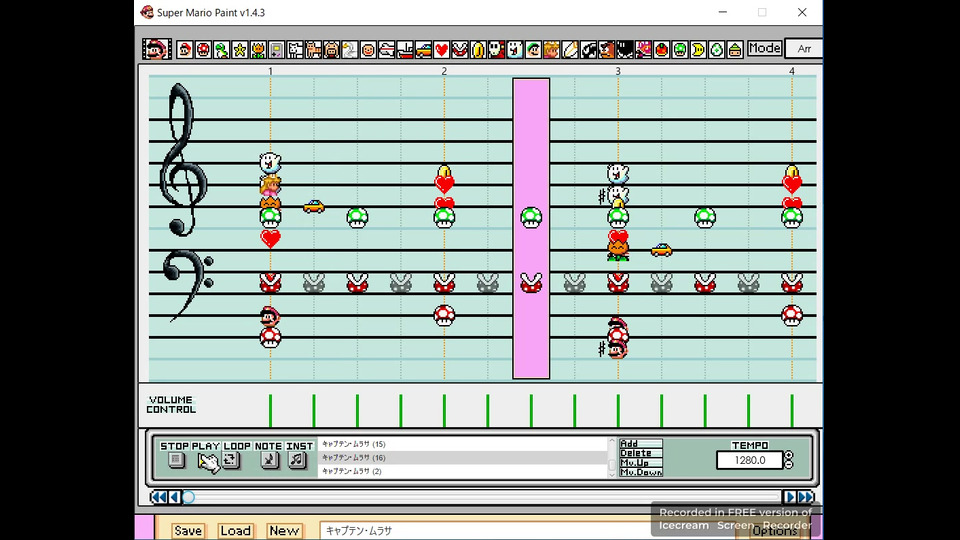960x540 pixels.
Task: Step forward one line with single-right arrow
Action: tap(790, 497)
